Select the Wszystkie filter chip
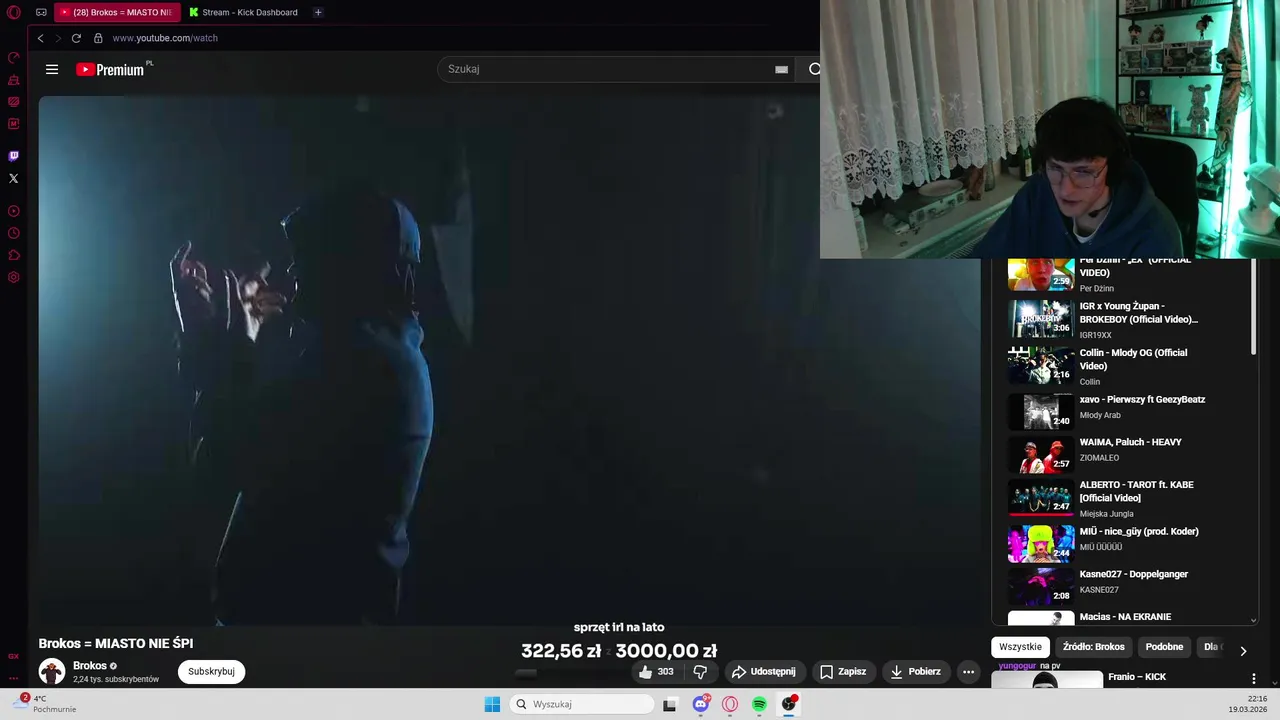 click(1020, 647)
